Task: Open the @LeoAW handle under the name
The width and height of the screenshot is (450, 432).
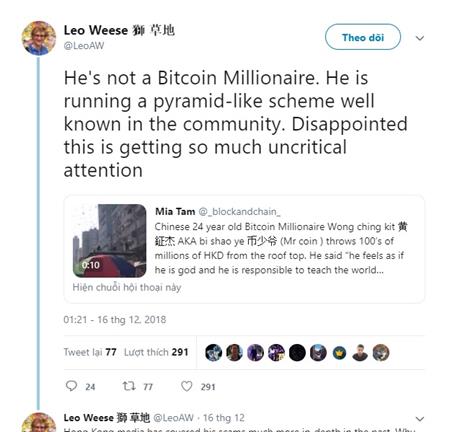Action: 84,46
